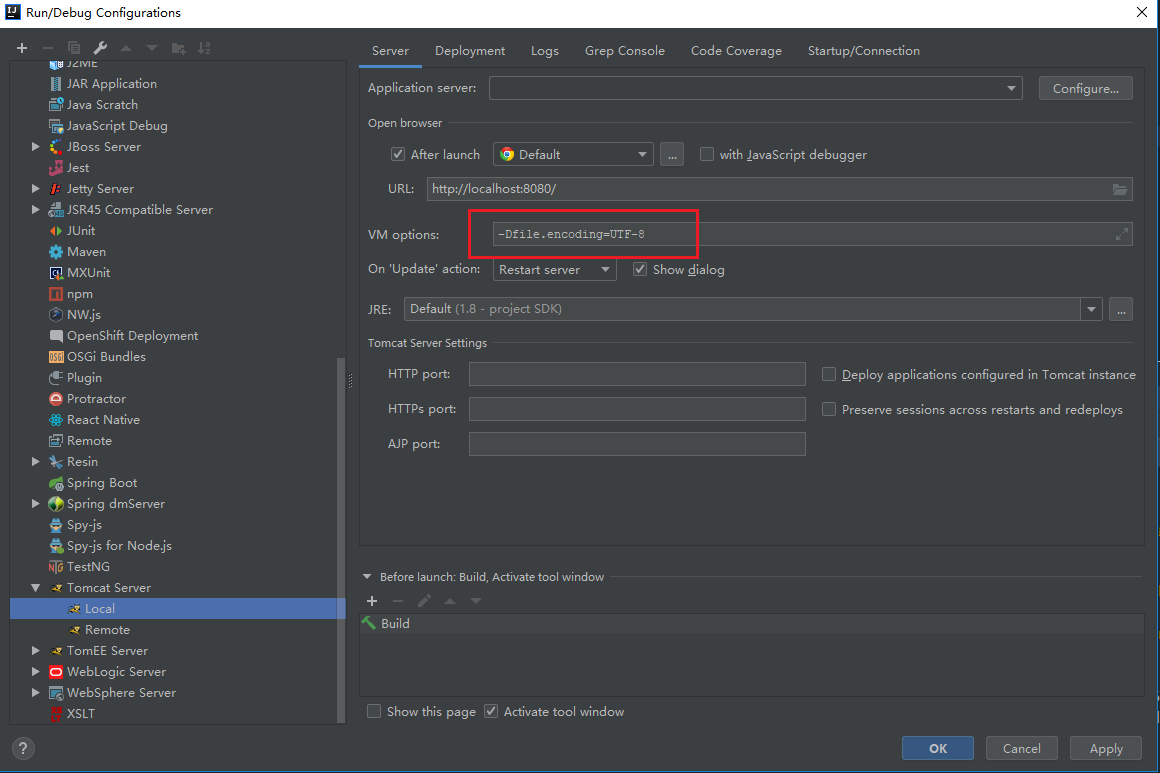Viewport: 1160px width, 773px height.
Task: Click in the VM options field
Action: (812, 234)
